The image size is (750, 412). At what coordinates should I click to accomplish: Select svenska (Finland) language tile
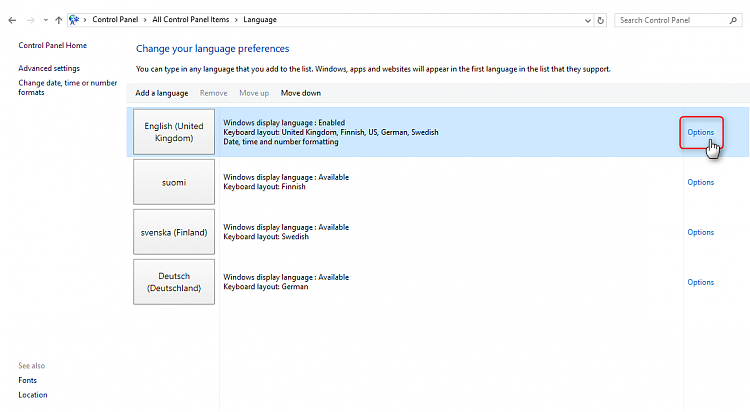pos(174,232)
